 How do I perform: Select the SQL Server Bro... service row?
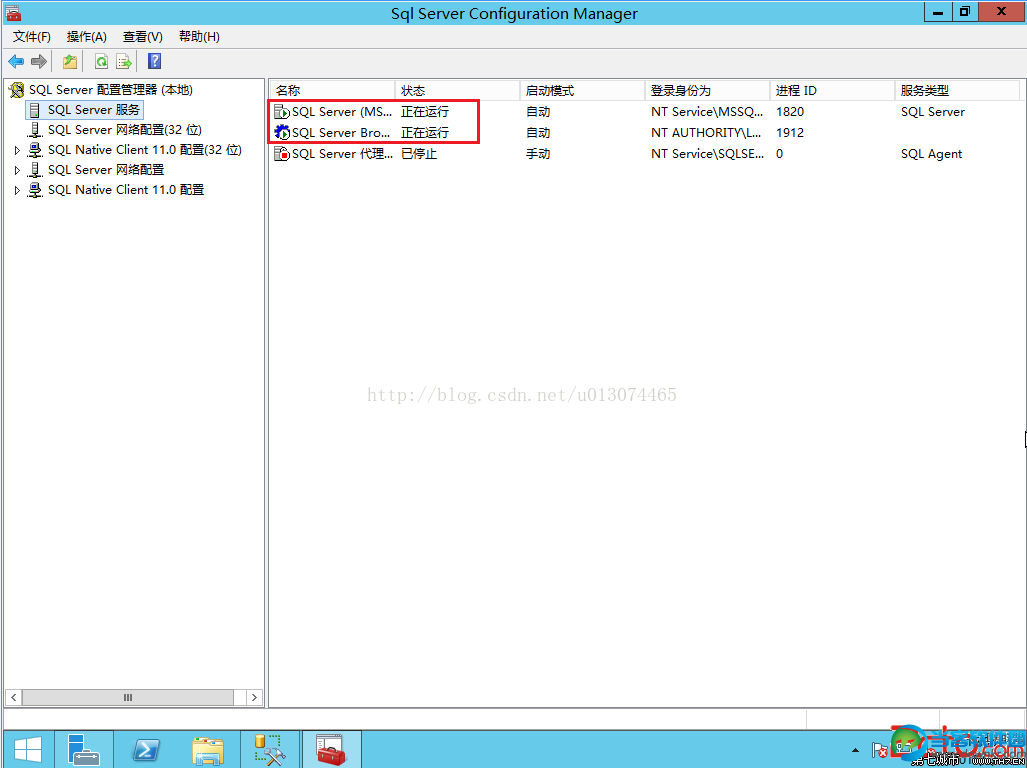[645, 133]
